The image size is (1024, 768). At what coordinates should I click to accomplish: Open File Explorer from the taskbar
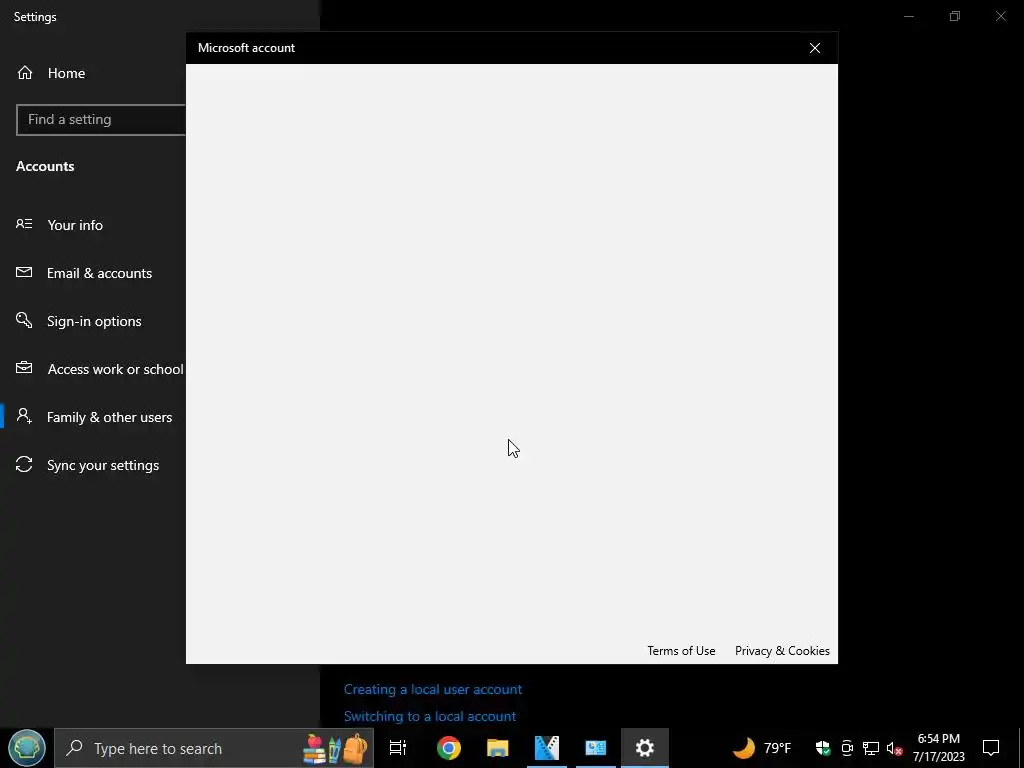tap(498, 748)
